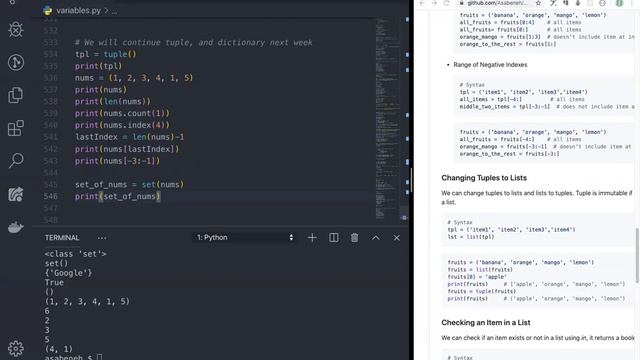Close the terminal panel with X

pyautogui.click(x=396, y=238)
